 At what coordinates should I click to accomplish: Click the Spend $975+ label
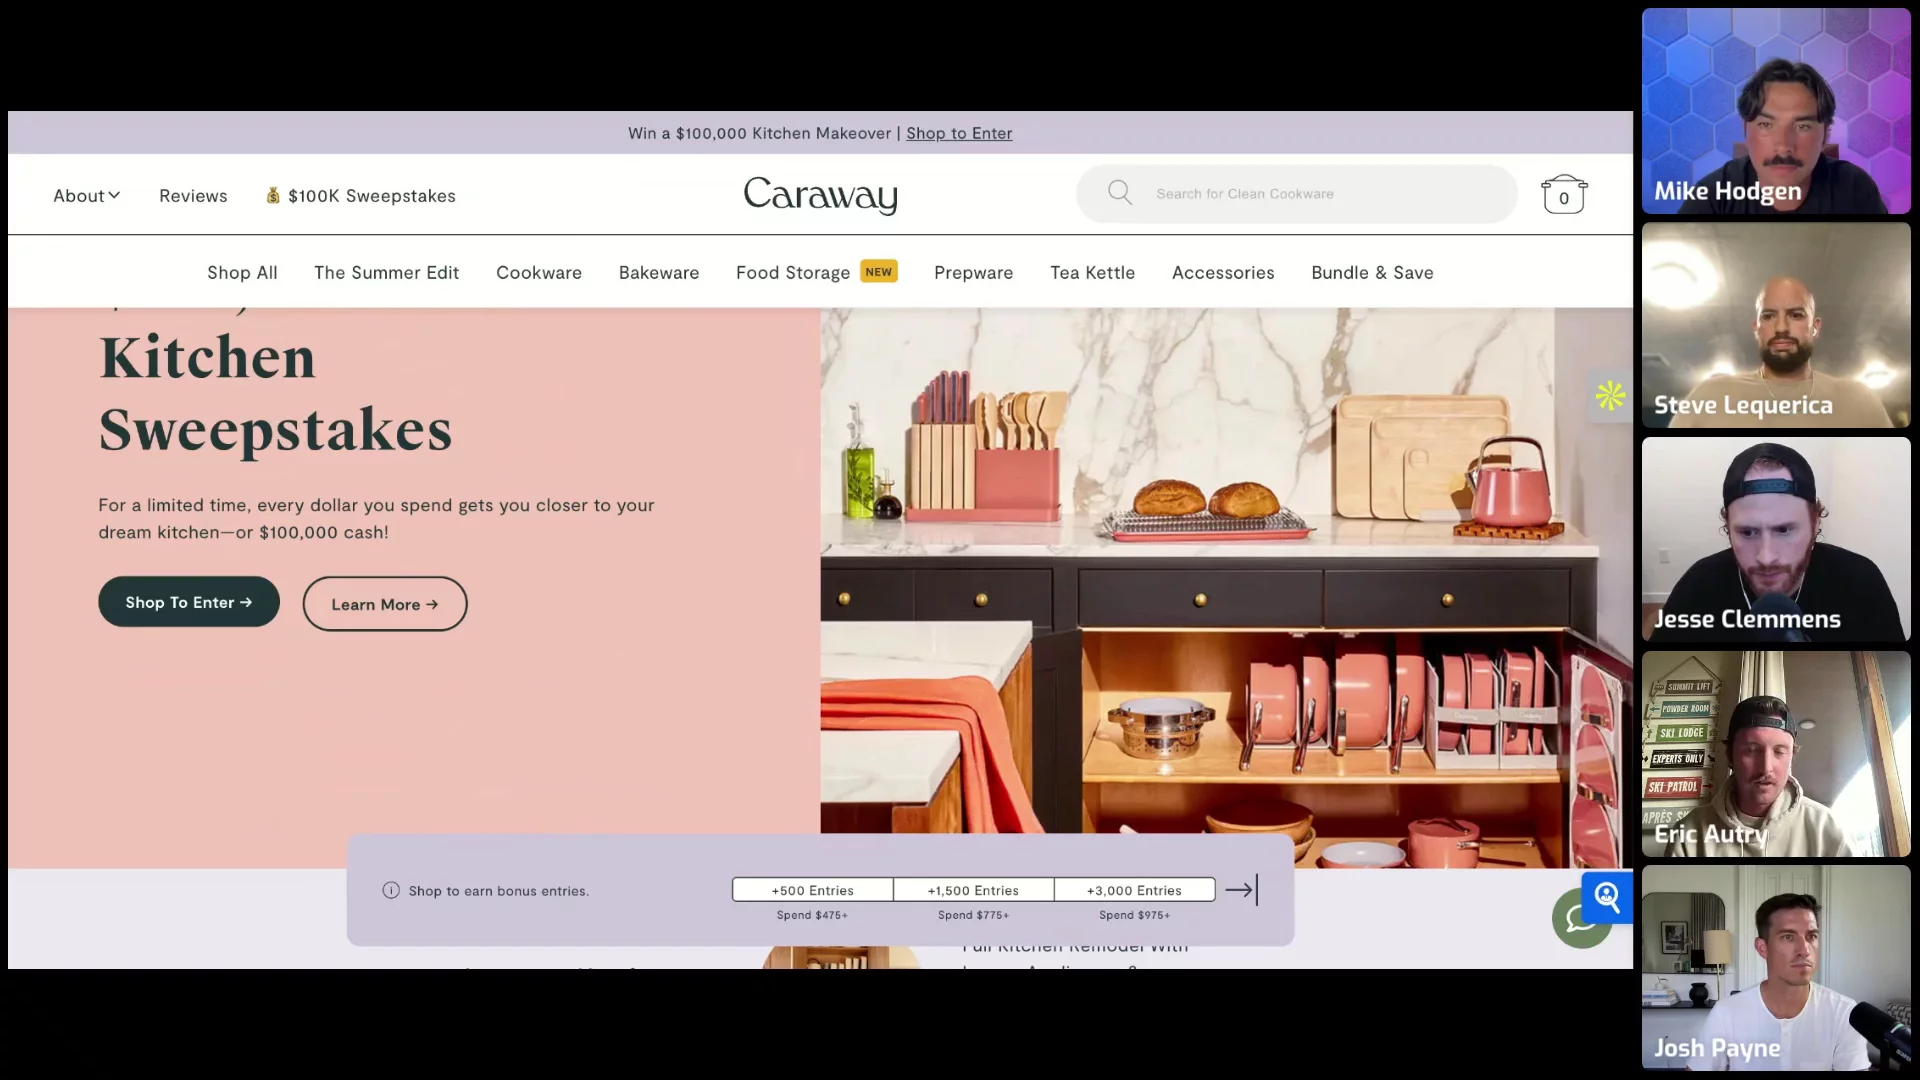[1134, 915]
